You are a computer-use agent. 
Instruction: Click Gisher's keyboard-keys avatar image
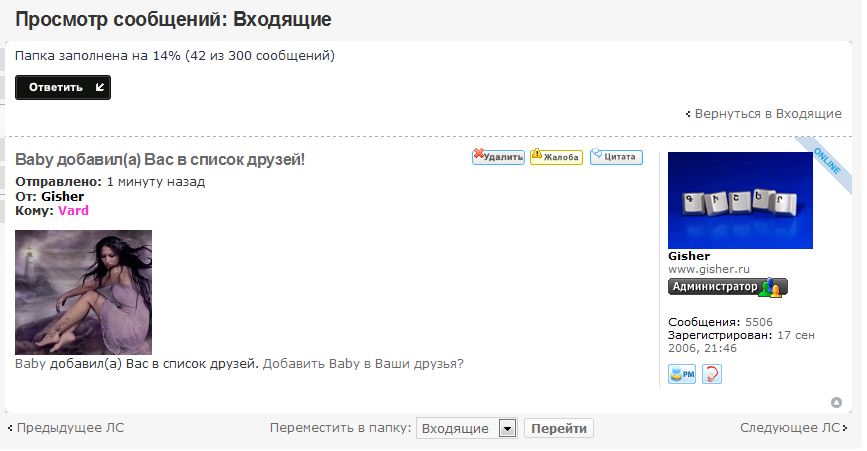tap(739, 200)
